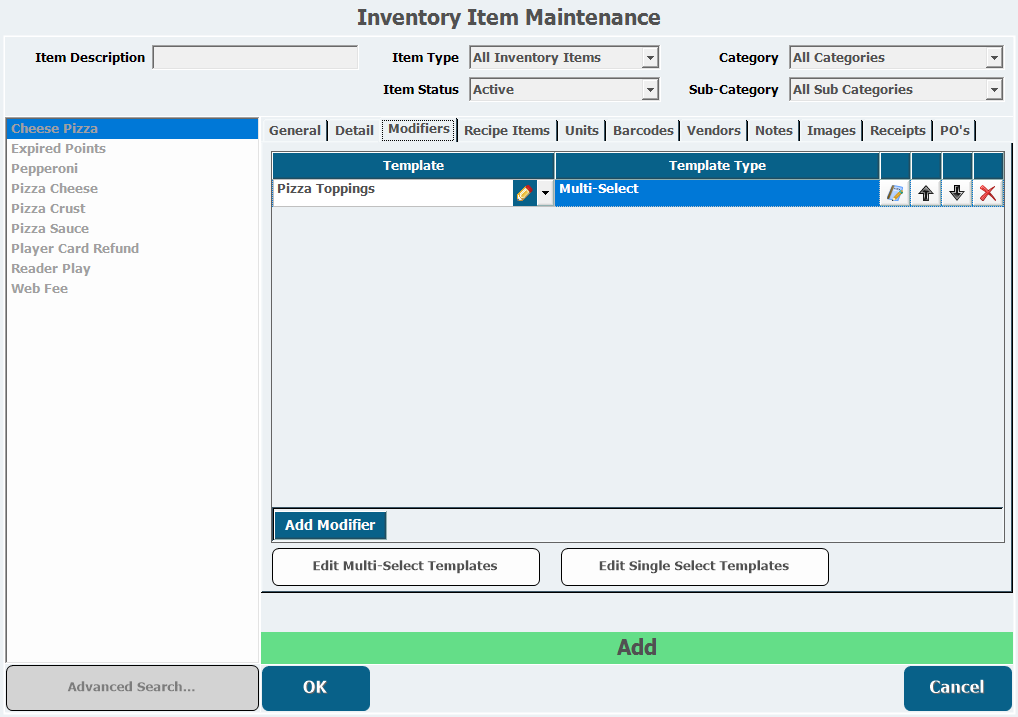Expand the Category dropdown

[x=994, y=58]
